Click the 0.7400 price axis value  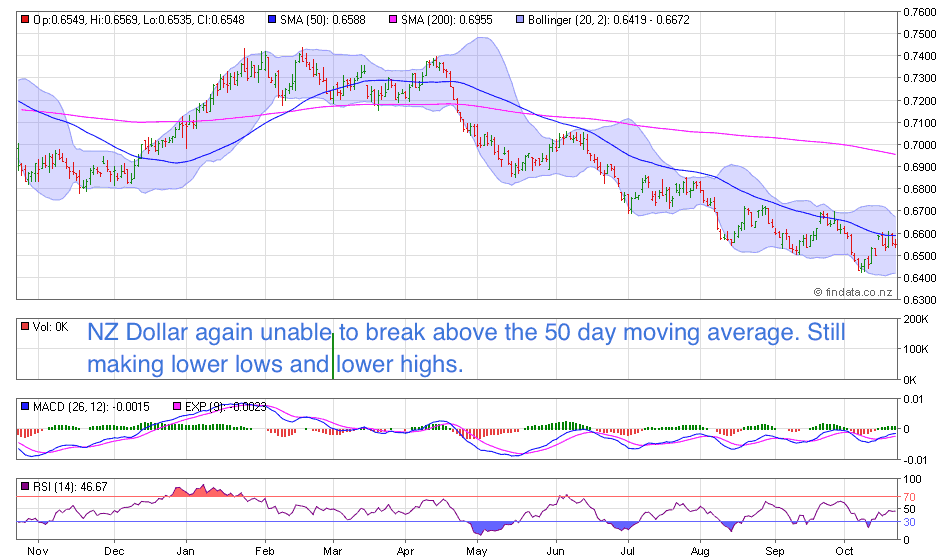[920, 56]
